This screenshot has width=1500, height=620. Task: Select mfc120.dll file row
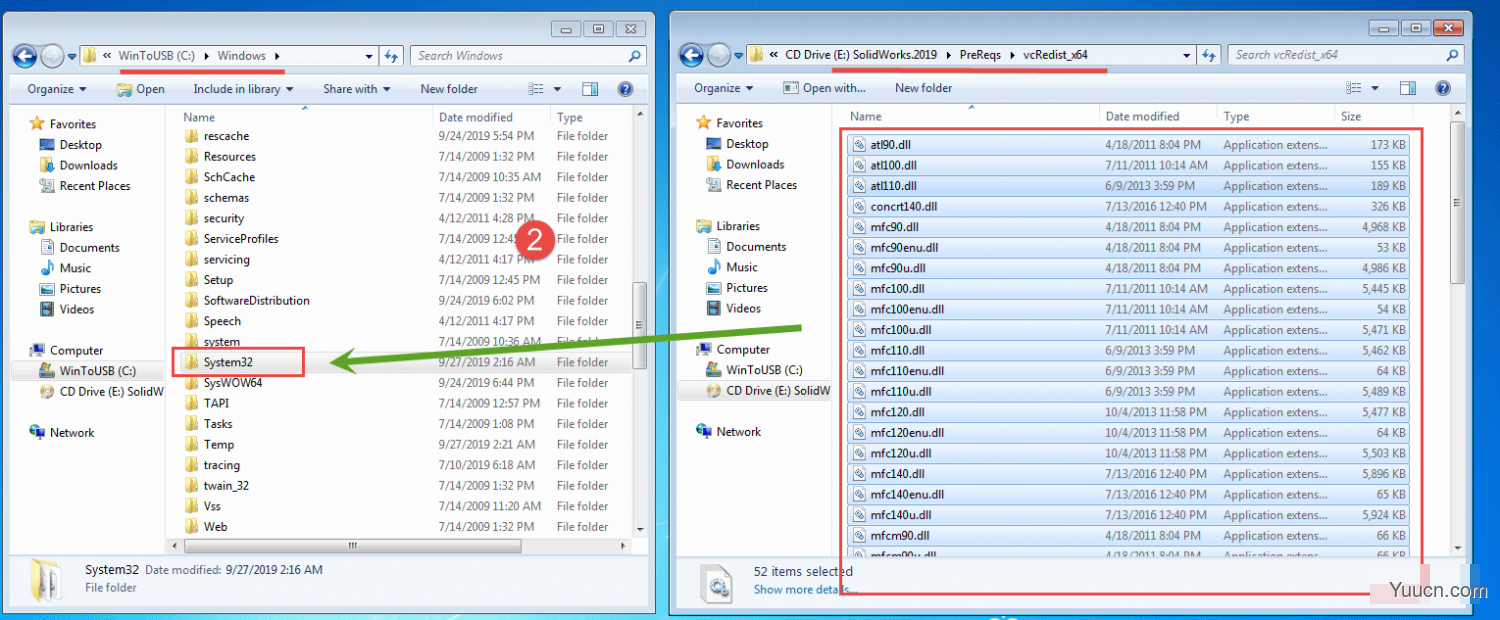click(1129, 412)
